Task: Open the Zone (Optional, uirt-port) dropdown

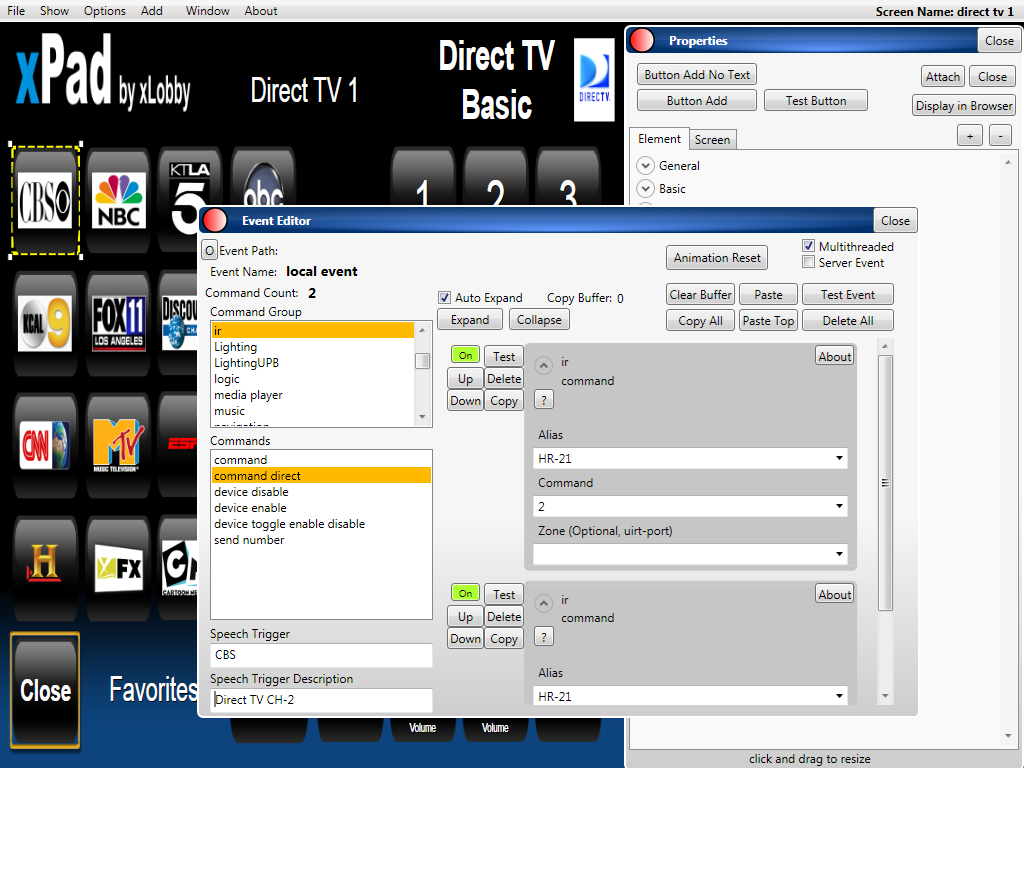Action: 690,554
